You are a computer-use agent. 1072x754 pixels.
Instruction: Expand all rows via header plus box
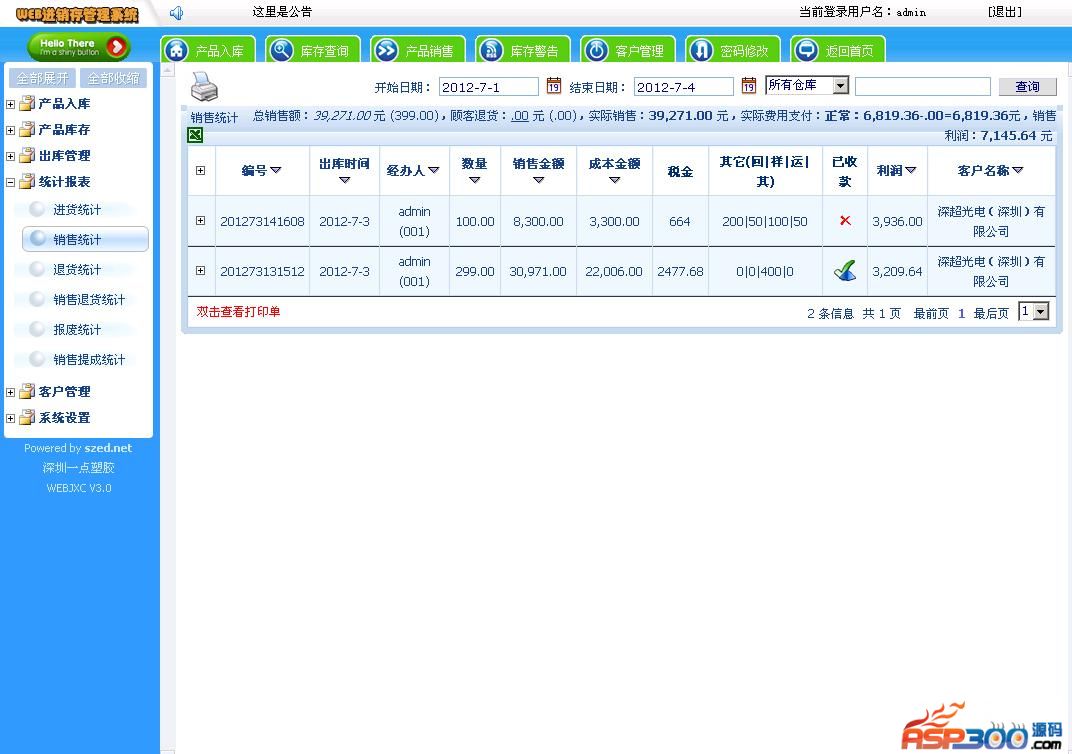click(x=200, y=170)
